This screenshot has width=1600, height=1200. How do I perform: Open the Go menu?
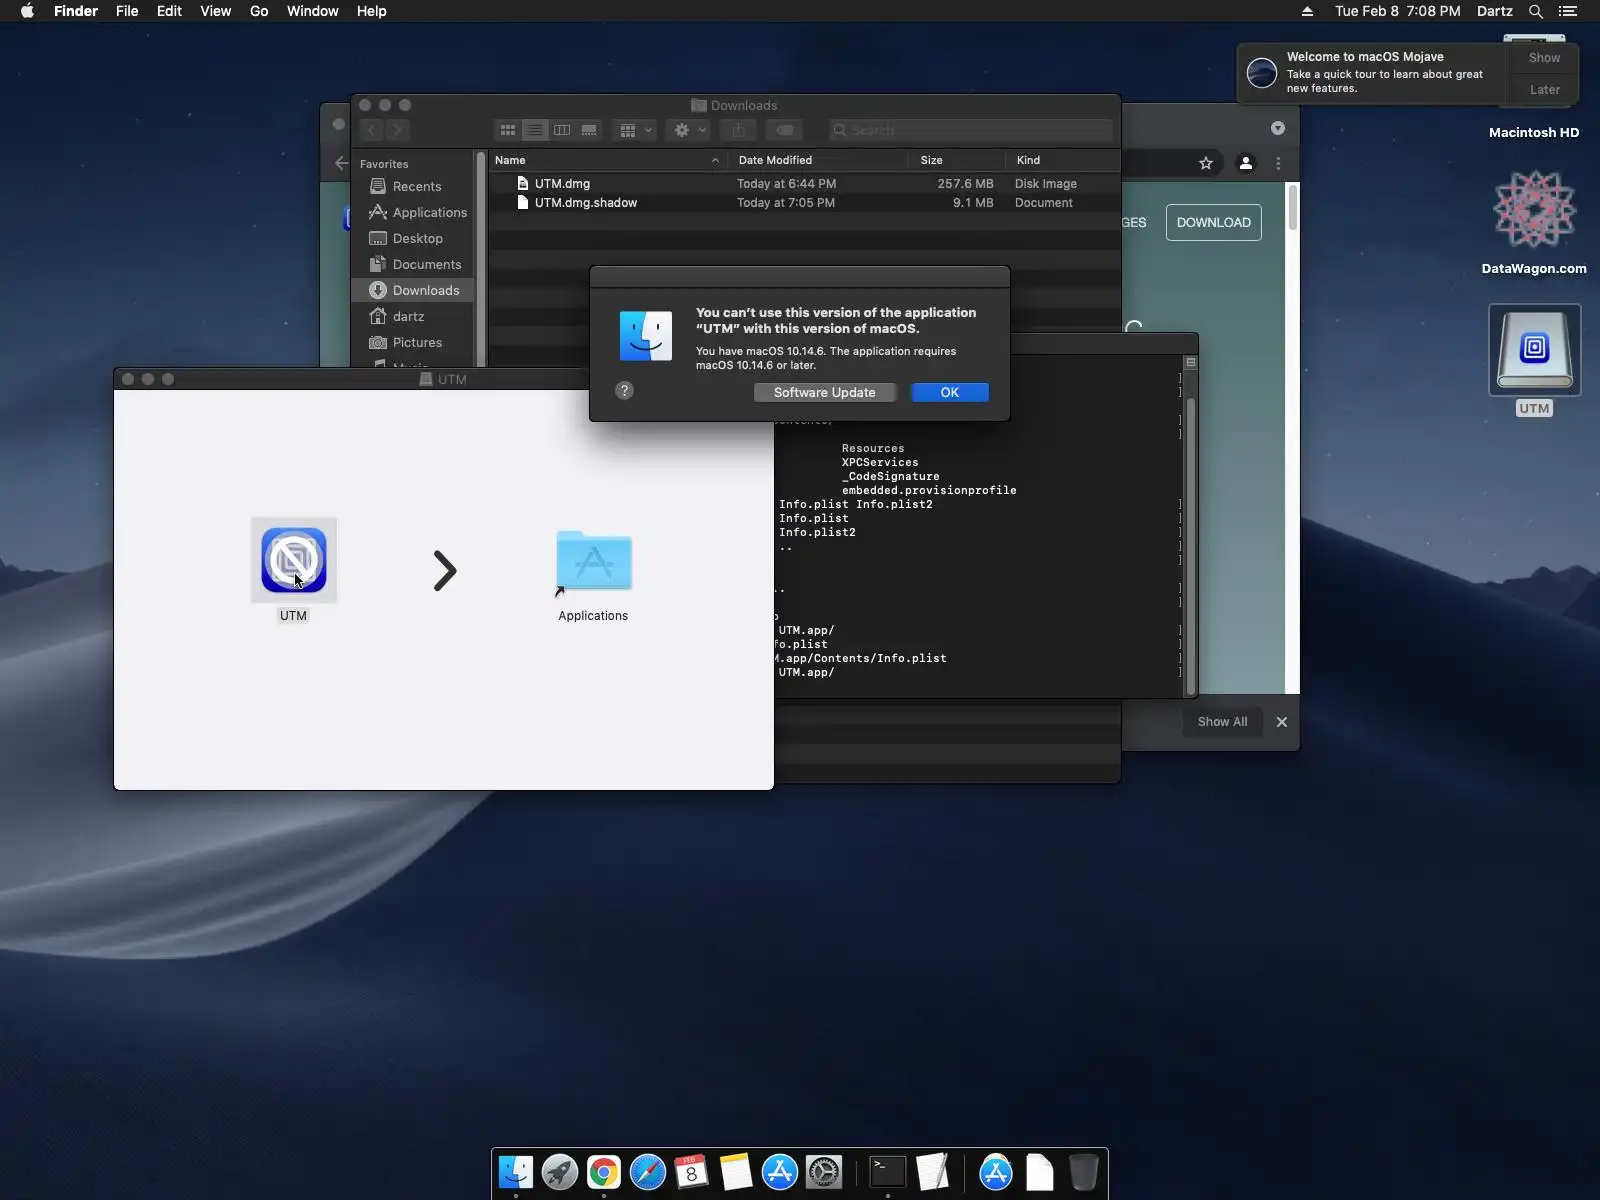(x=259, y=11)
